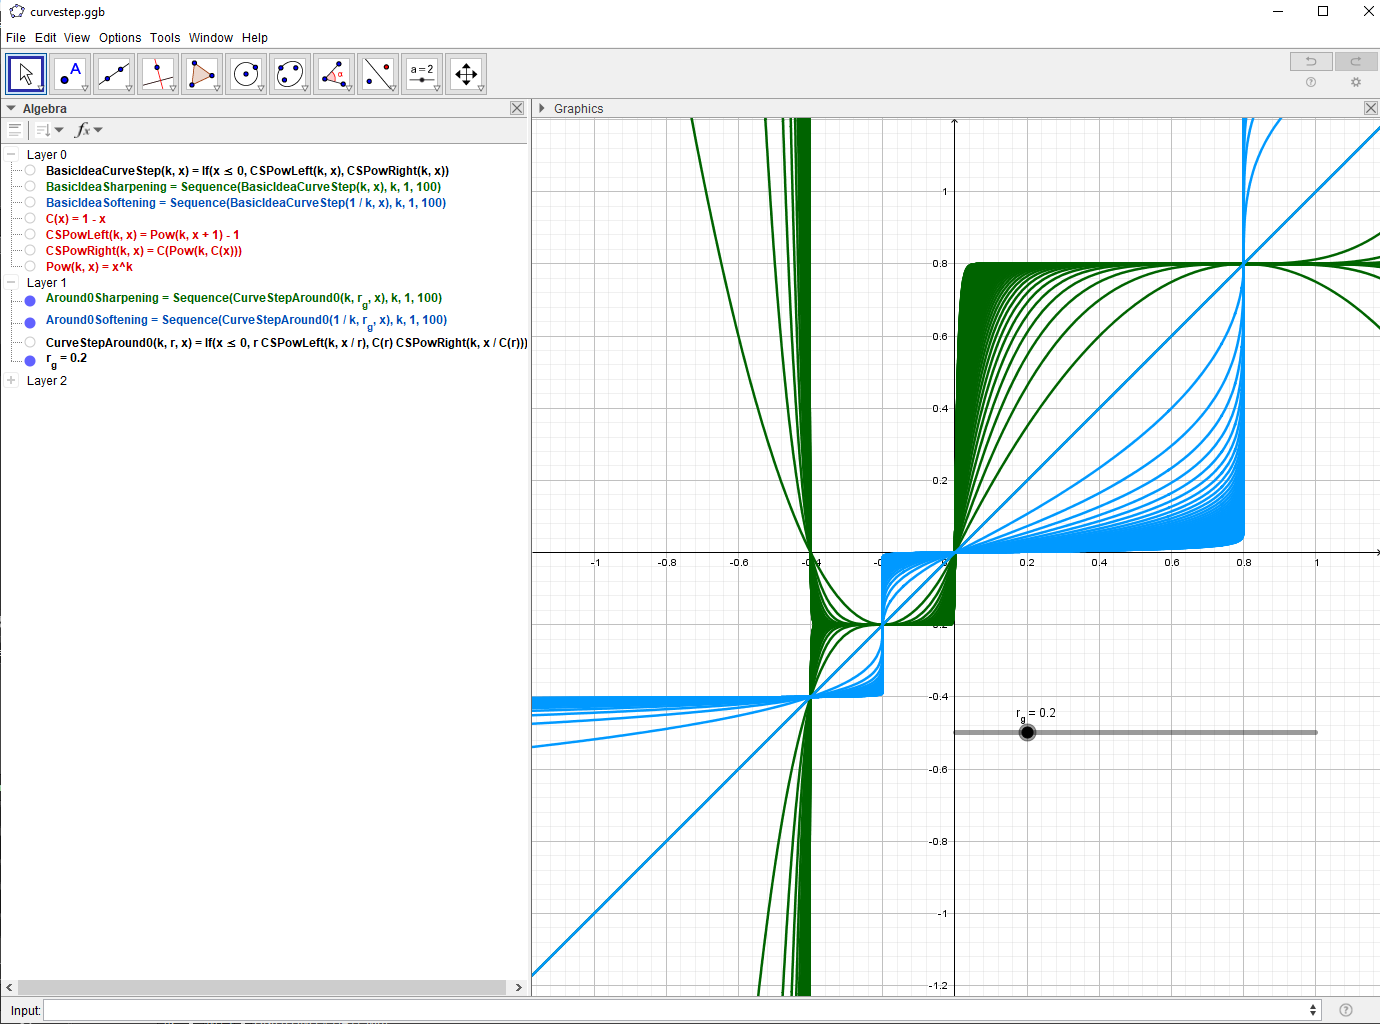Click the Algebra horizontal scrollbar thumb
1380x1024 pixels.
coord(262,987)
